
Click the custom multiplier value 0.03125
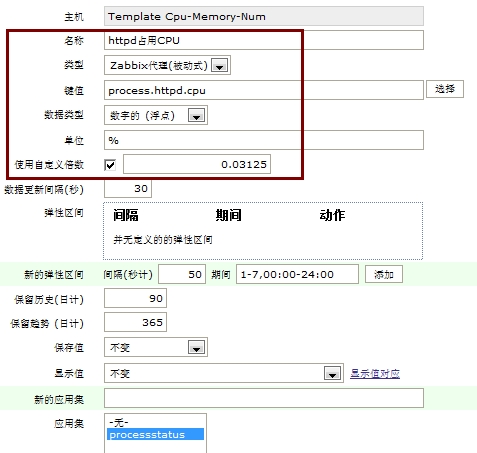(197, 164)
